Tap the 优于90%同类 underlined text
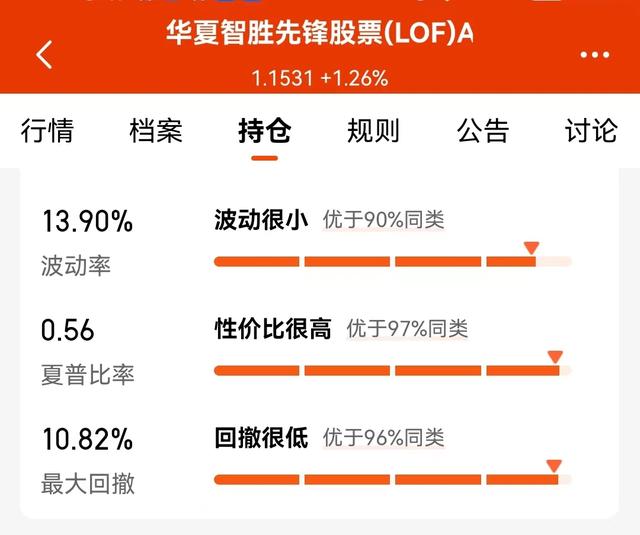 coord(383,220)
